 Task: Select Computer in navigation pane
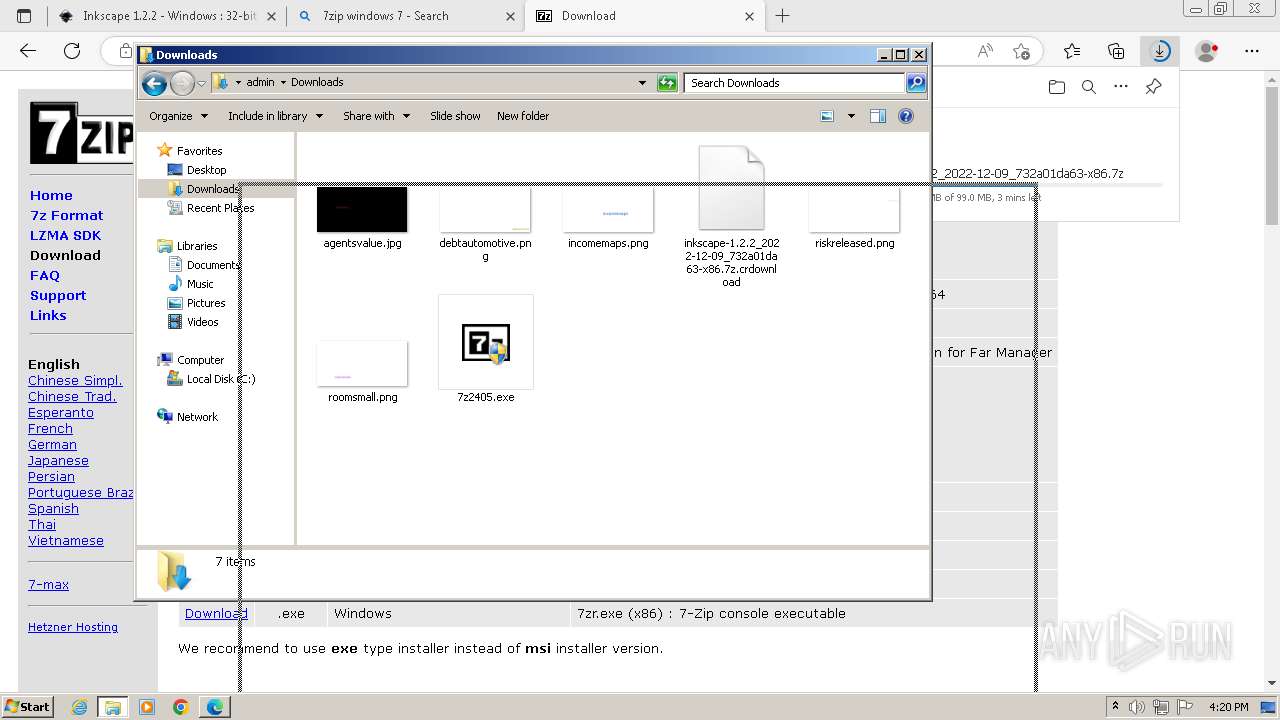click(x=200, y=360)
